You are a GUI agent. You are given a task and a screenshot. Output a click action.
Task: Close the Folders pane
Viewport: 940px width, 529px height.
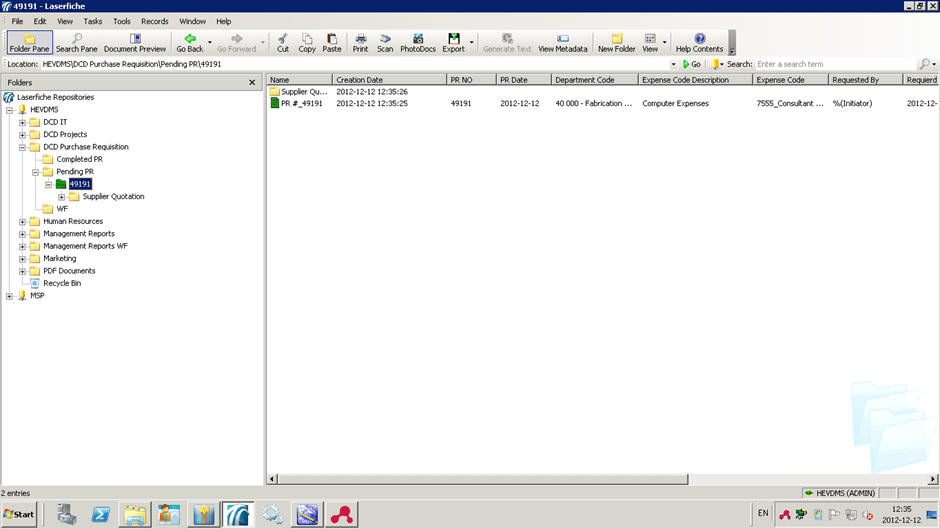coord(252,82)
